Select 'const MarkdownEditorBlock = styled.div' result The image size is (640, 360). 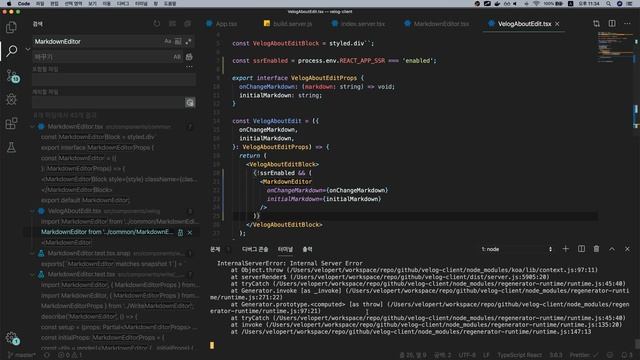click(x=98, y=137)
